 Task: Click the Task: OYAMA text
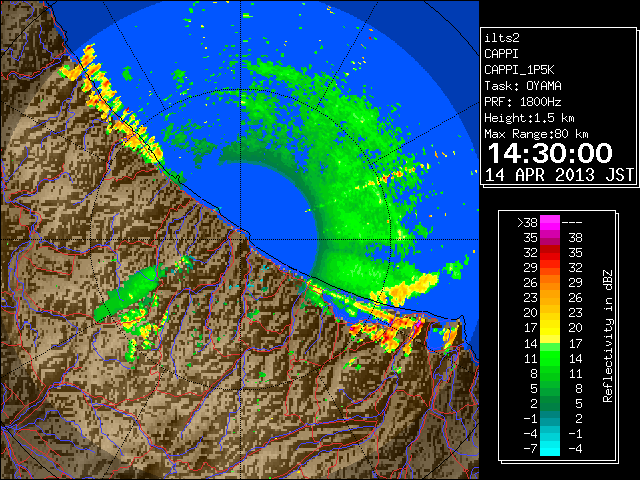pyautogui.click(x=523, y=86)
